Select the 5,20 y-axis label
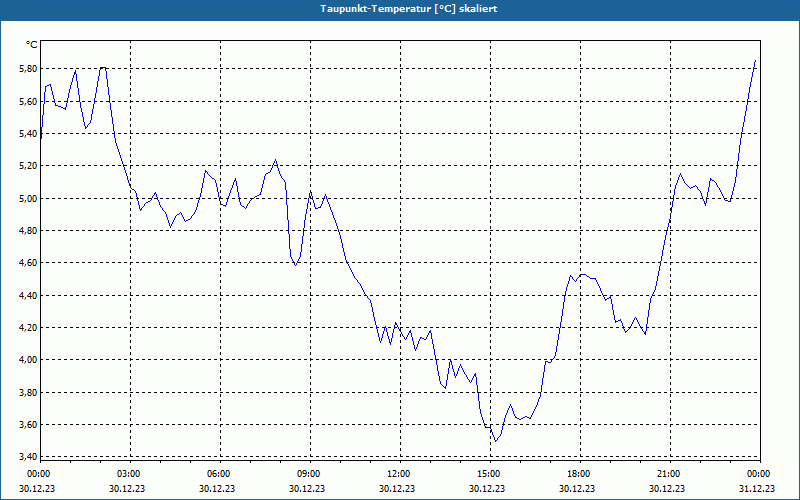 (x=28, y=166)
